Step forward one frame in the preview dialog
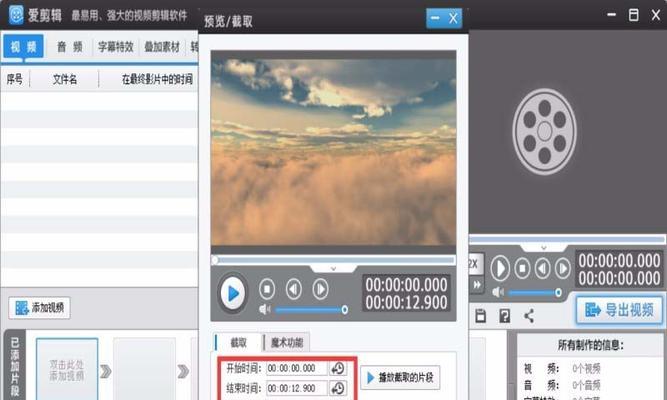Screen dimensions: 667x400 pyautogui.click(x=320, y=289)
